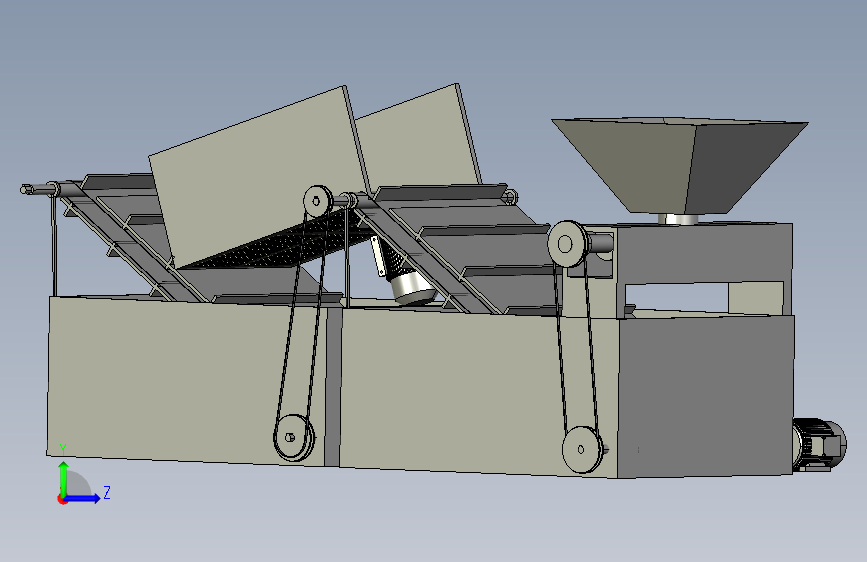Select the feed hopper funnel on the model
867x562 pixels.
[x=680, y=165]
